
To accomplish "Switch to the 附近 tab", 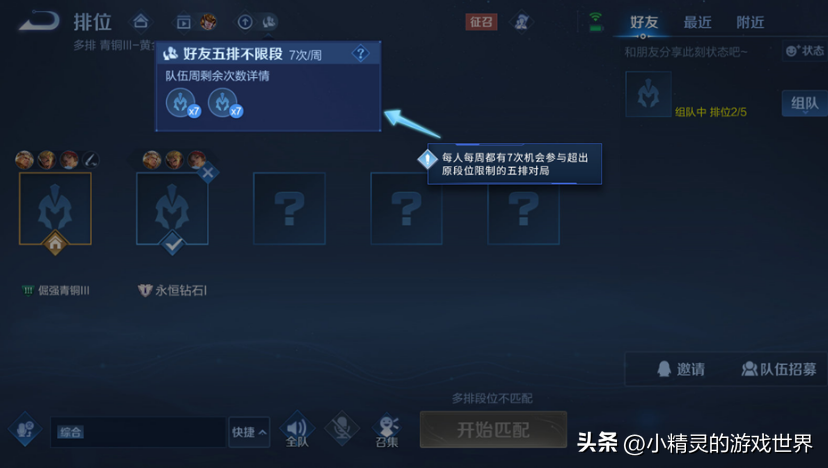I will tap(750, 22).
